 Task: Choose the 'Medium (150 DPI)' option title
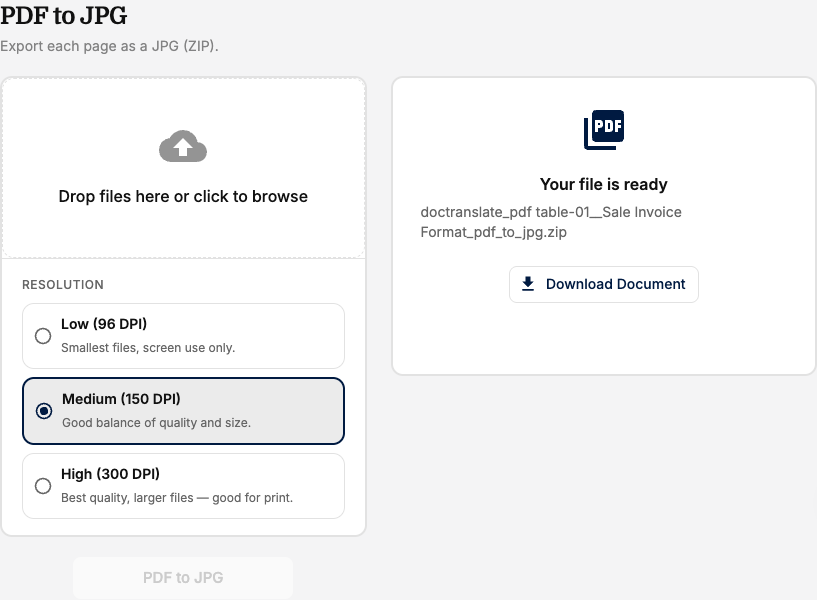(121, 399)
